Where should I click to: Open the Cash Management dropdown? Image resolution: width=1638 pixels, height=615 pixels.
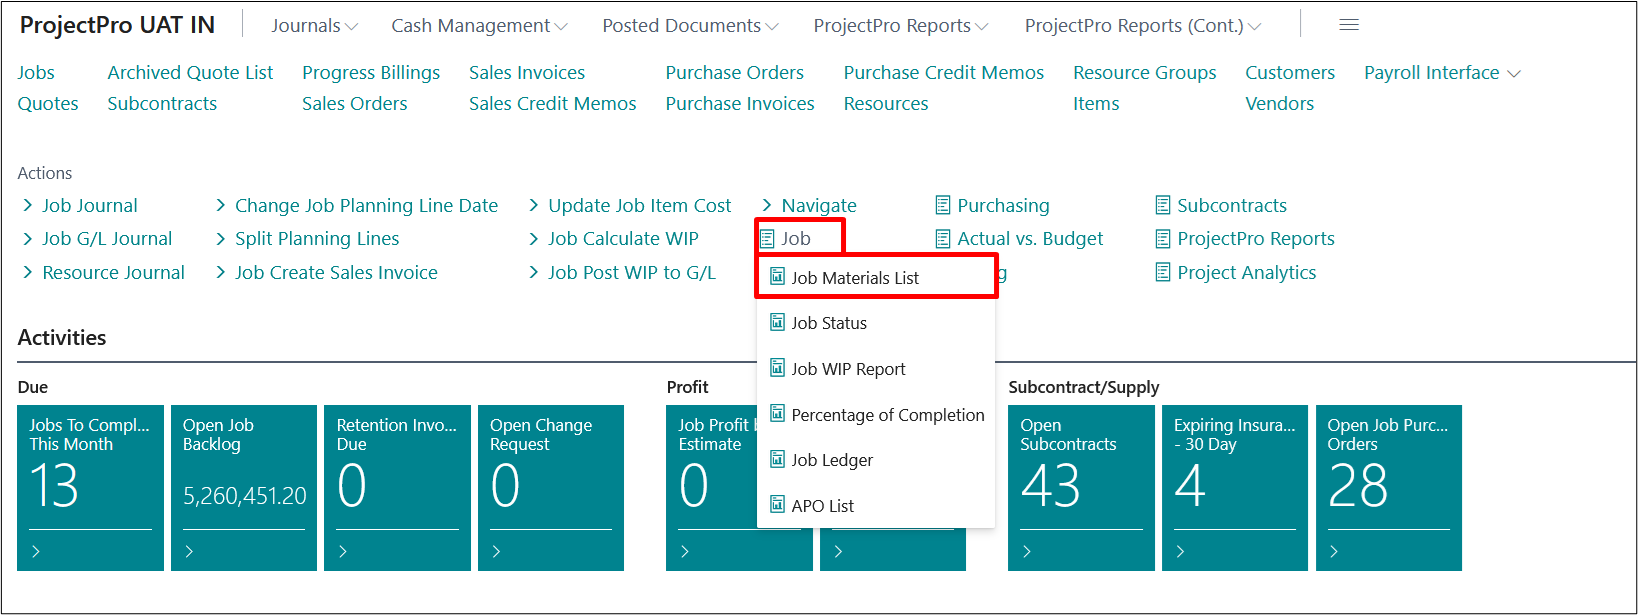tap(478, 26)
